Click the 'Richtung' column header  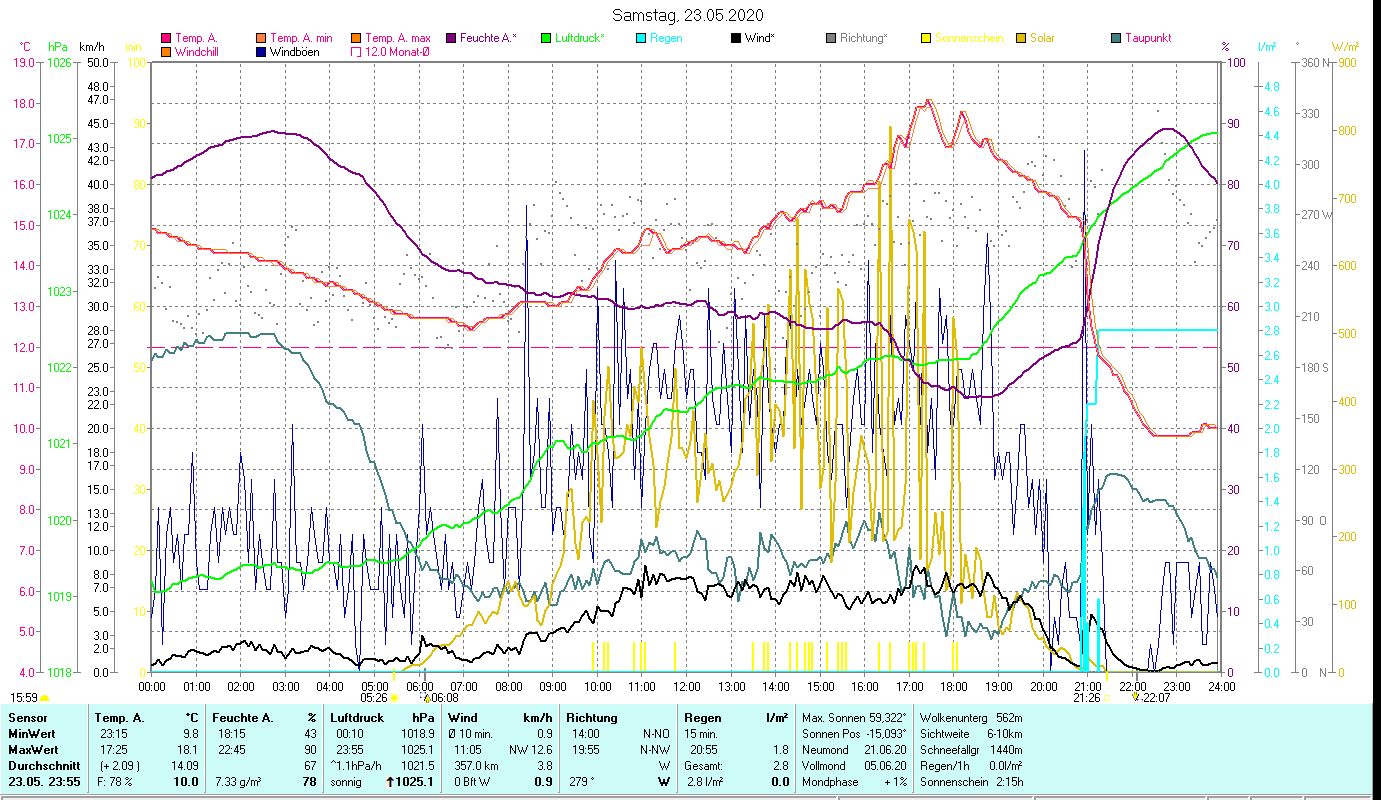592,718
